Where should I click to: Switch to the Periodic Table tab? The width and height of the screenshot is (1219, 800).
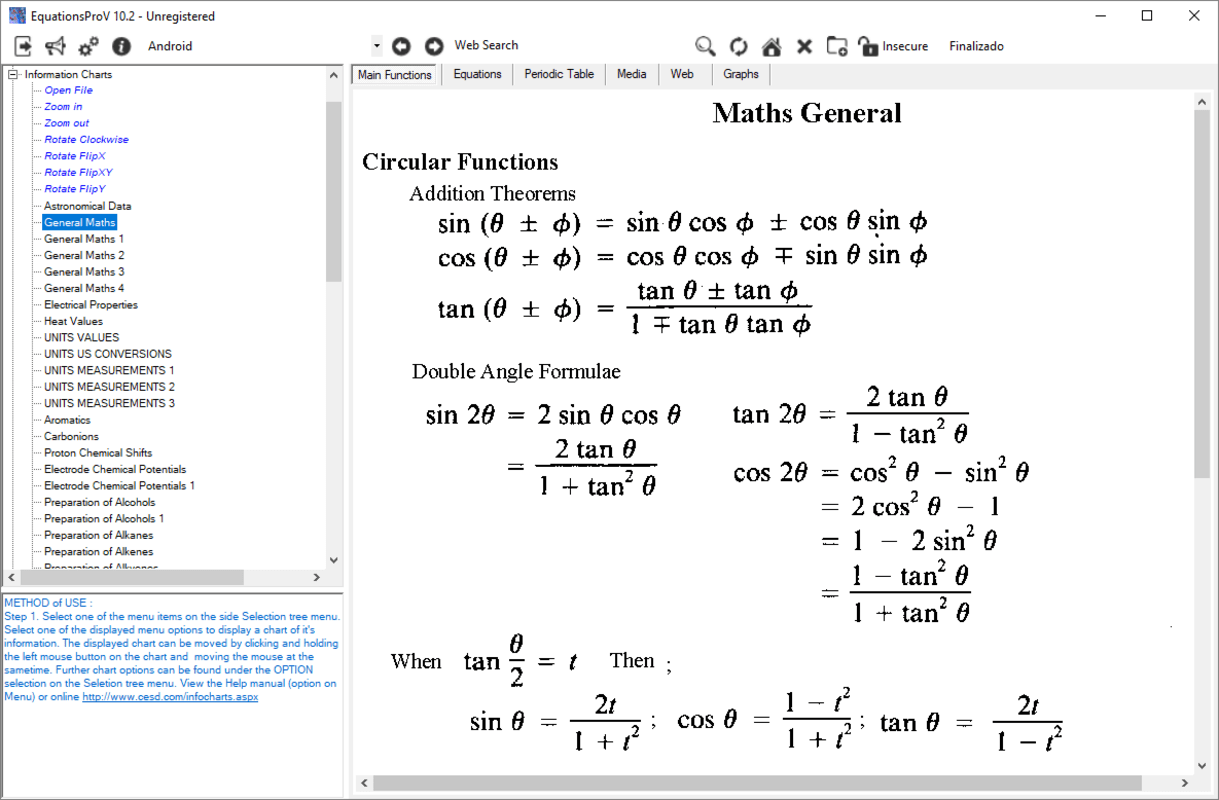(x=558, y=73)
